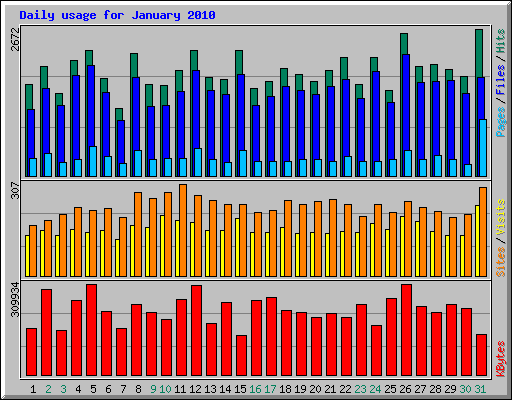Click the blue files bar for day 1
This screenshot has height=400, width=512.
[31, 134]
